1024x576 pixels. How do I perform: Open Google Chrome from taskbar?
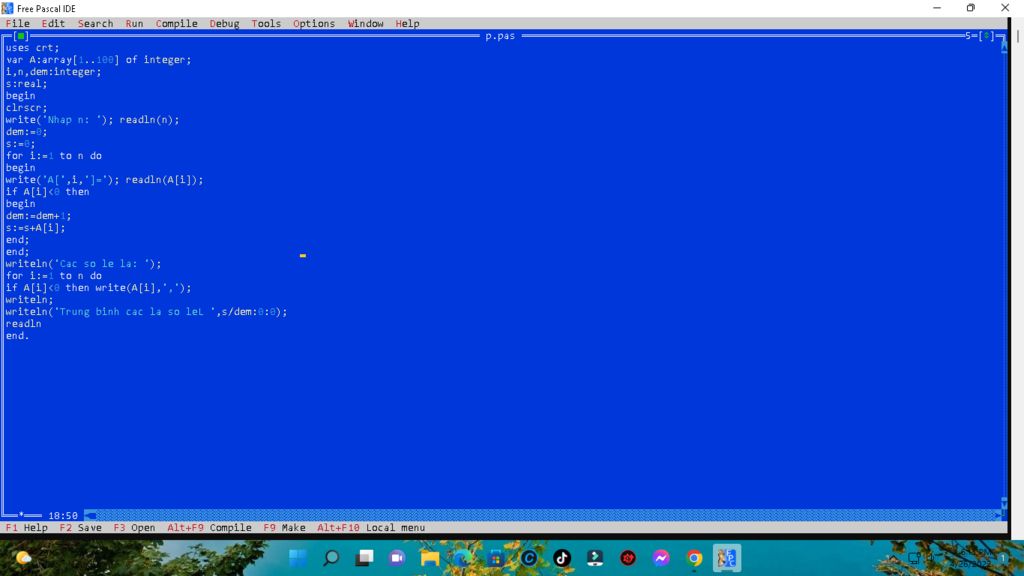pos(694,558)
